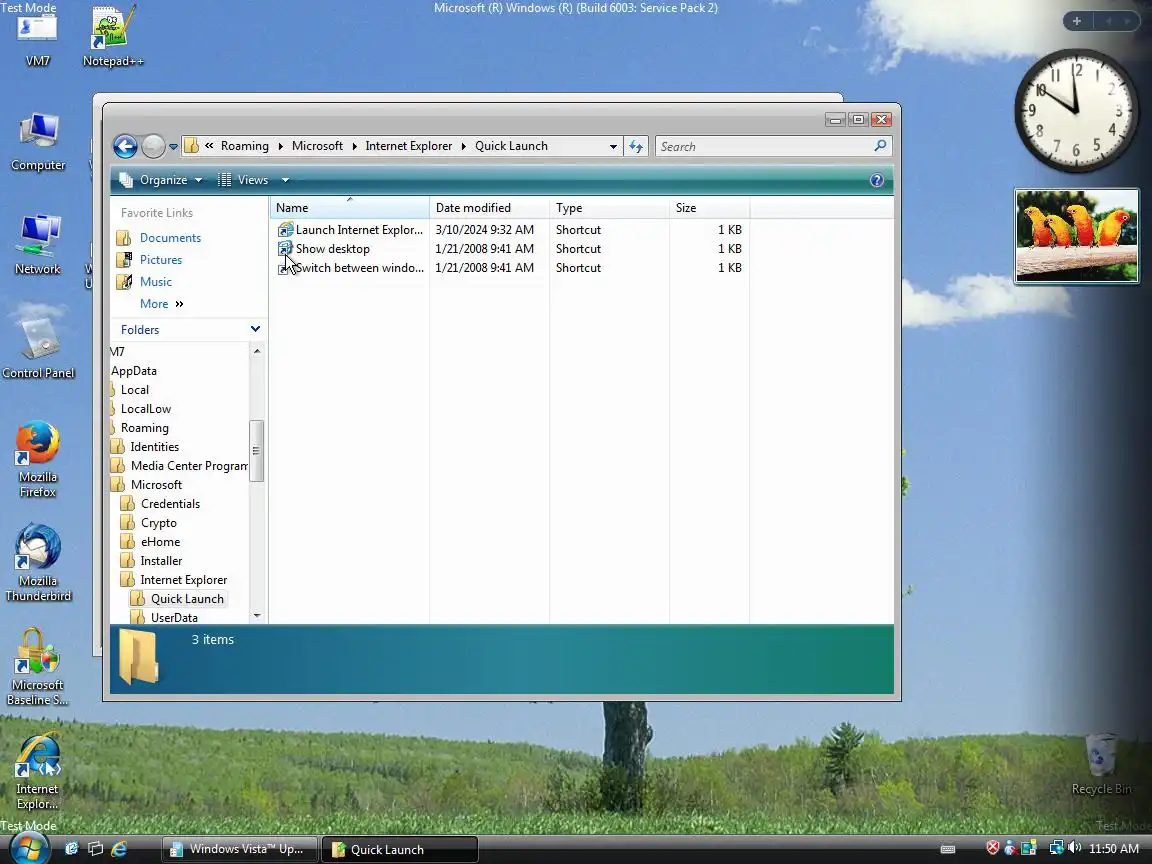The height and width of the screenshot is (864, 1152).
Task: Add gadgets with sidebar plus button
Action: pyautogui.click(x=1076, y=21)
